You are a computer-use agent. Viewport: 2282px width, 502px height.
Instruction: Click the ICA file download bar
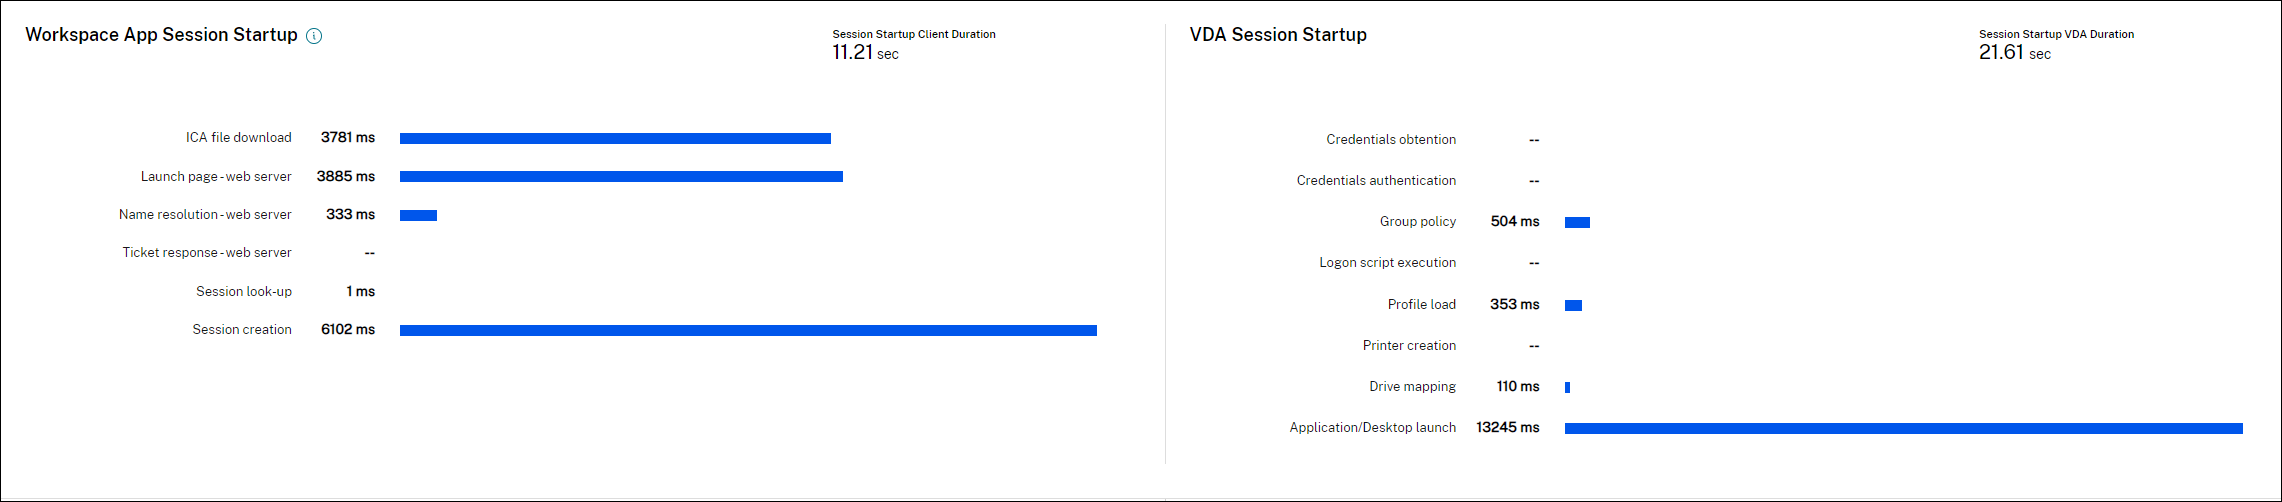click(615, 139)
